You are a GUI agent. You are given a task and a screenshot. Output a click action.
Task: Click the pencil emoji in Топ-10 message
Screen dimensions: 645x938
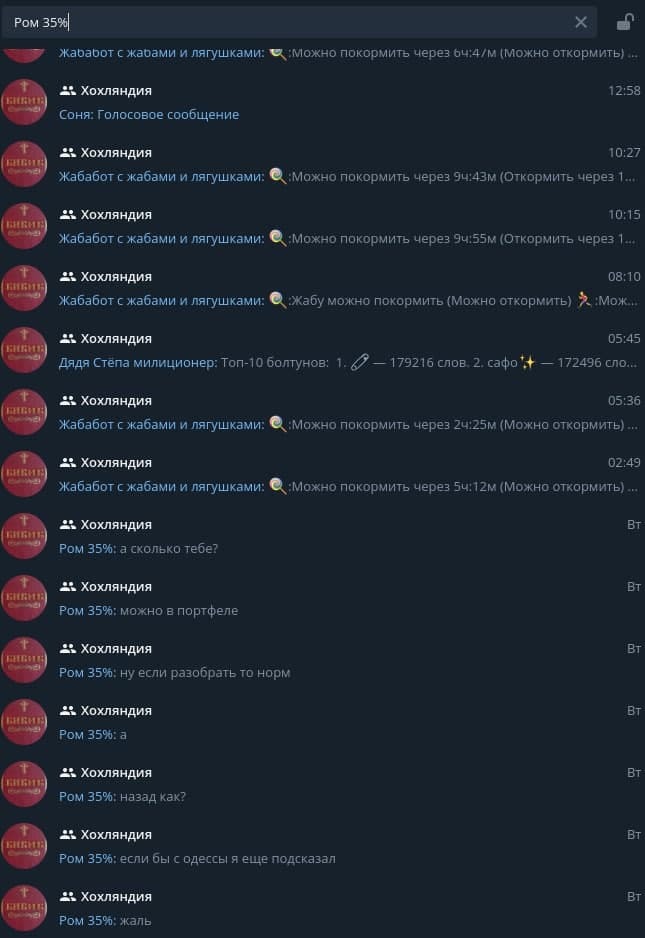click(360, 362)
